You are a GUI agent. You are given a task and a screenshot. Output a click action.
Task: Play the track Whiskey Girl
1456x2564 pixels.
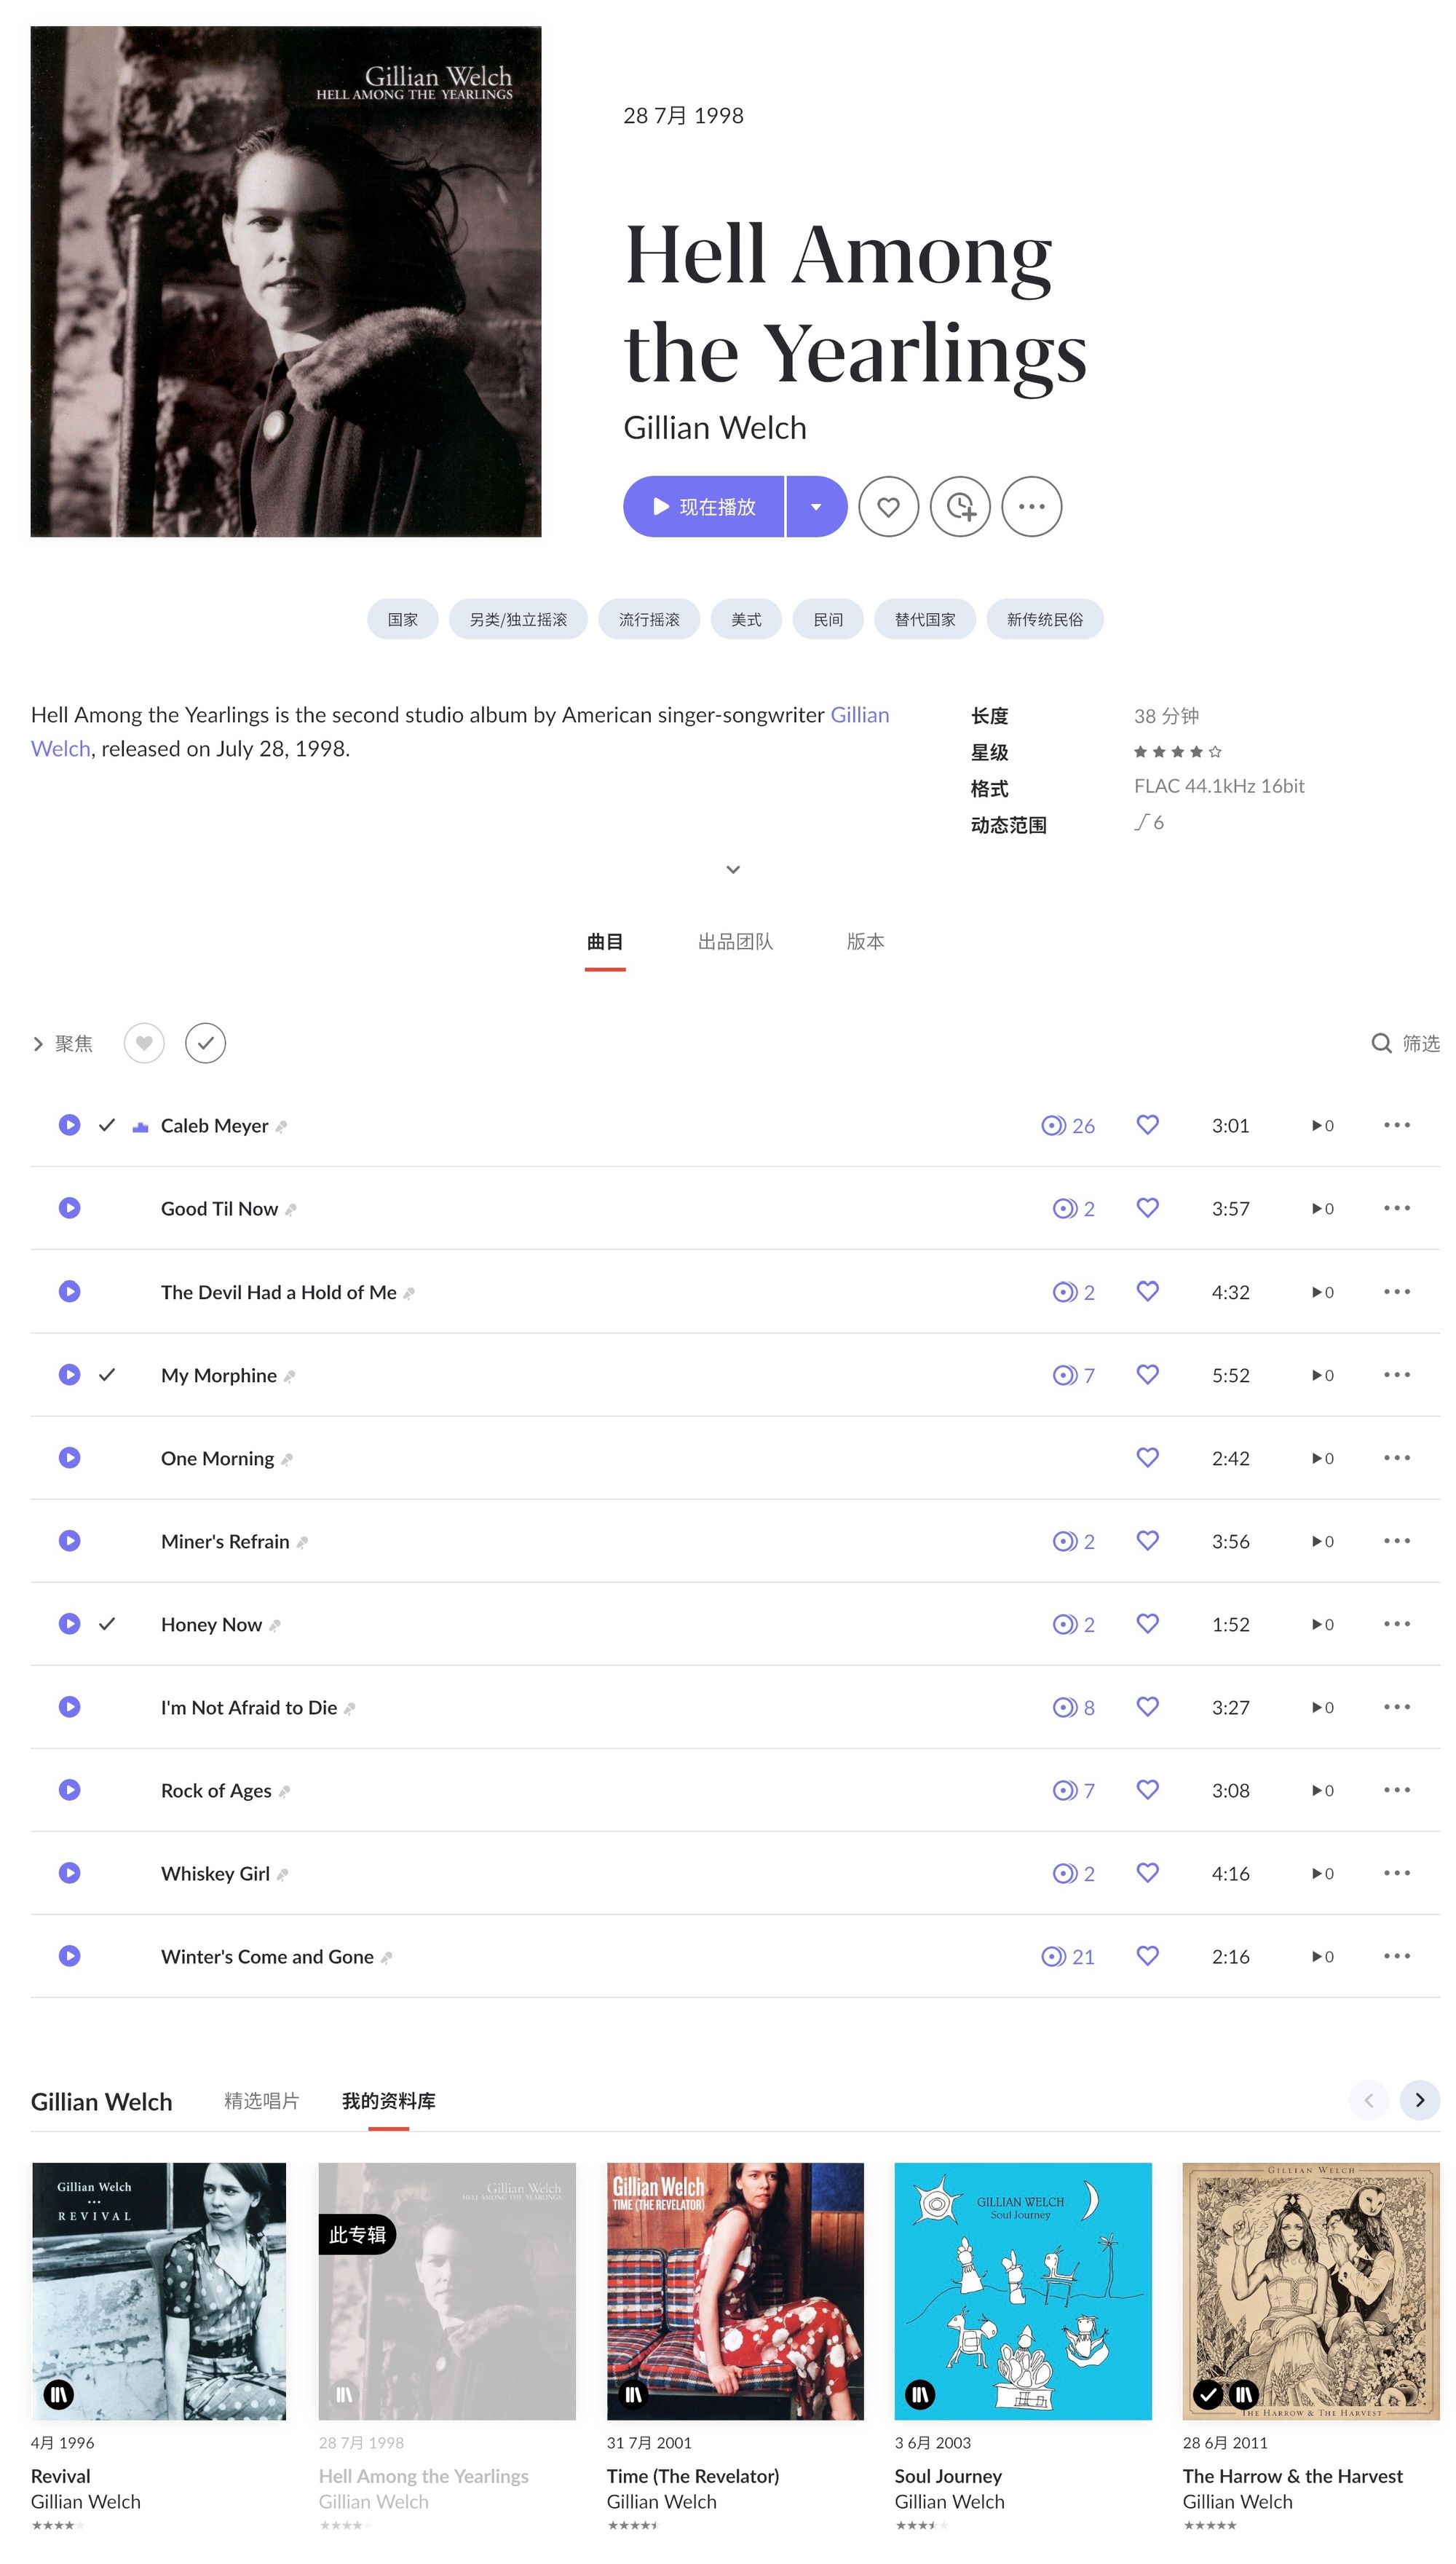[69, 1872]
